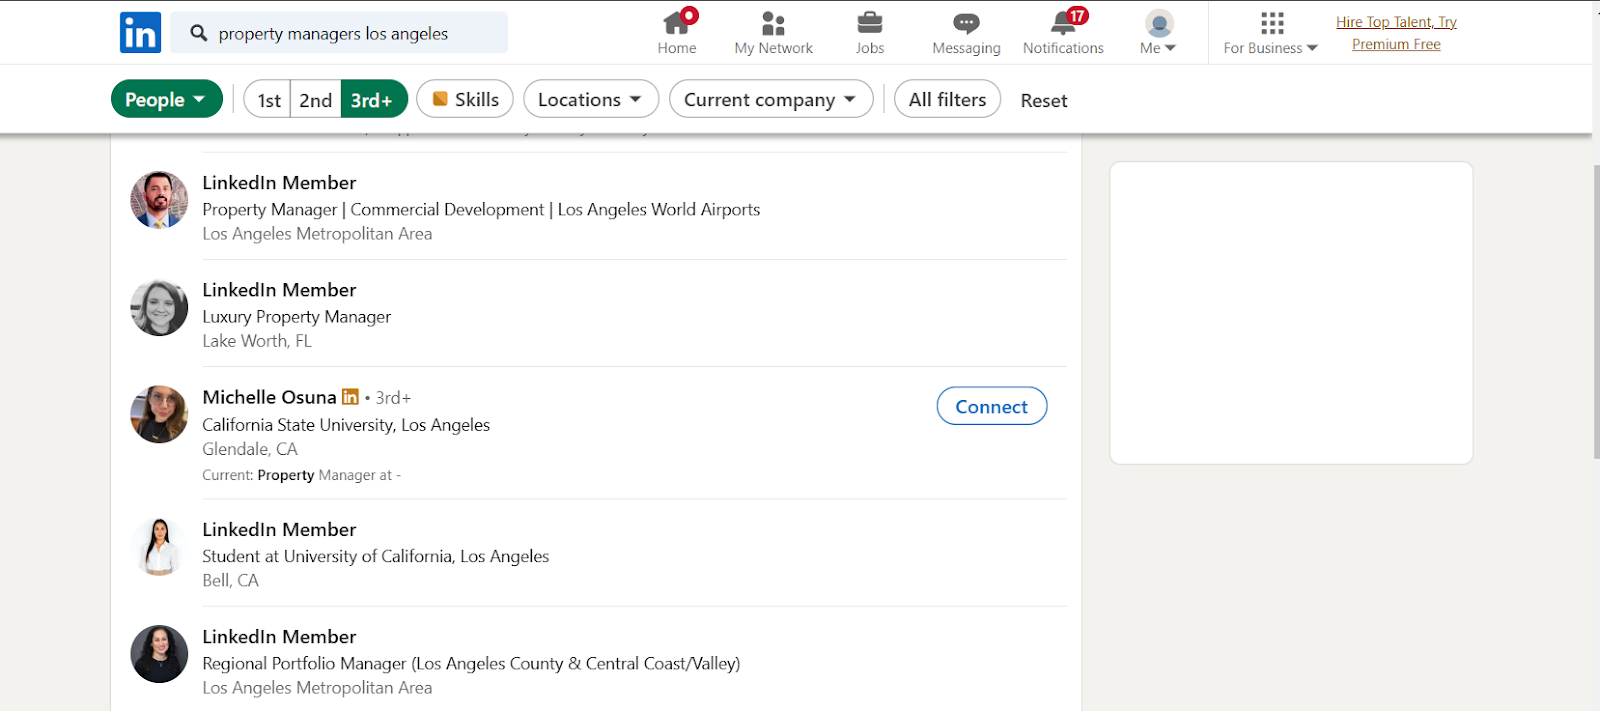1600x711 pixels.
Task: Open Michelle Osuna's profile photo
Action: [x=159, y=414]
